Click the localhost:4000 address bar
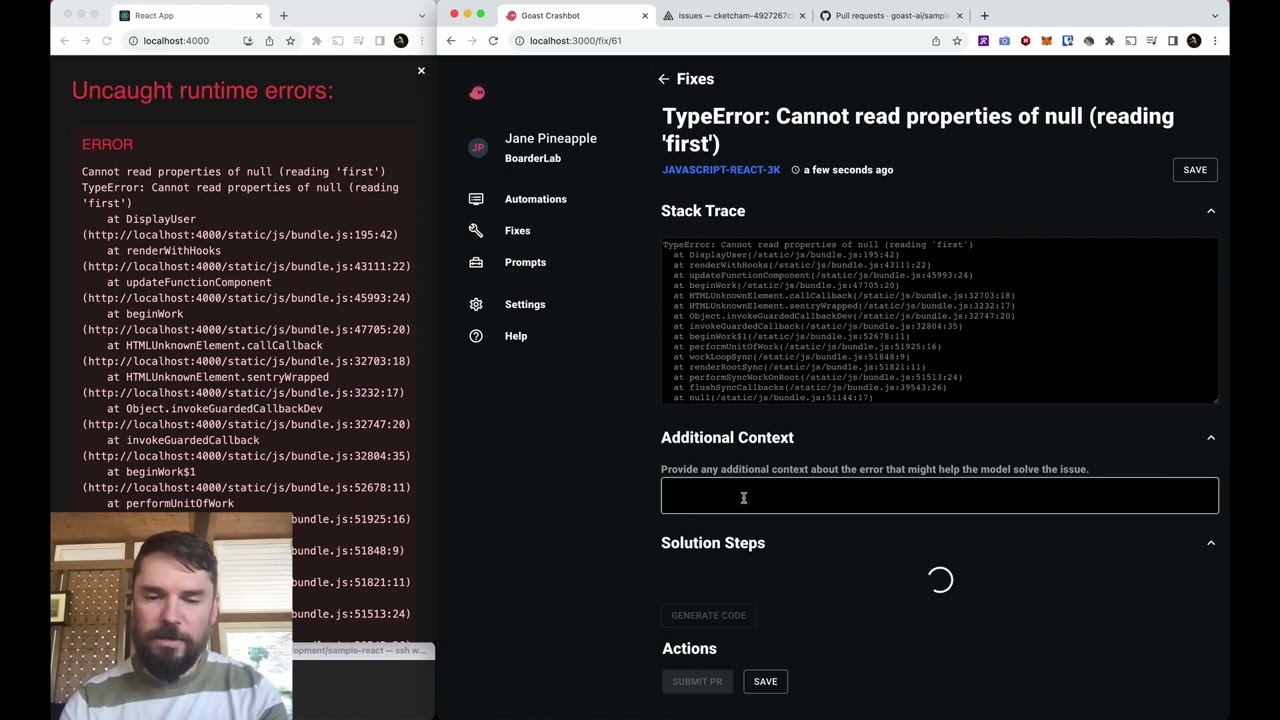1280x720 pixels. click(x=212, y=41)
